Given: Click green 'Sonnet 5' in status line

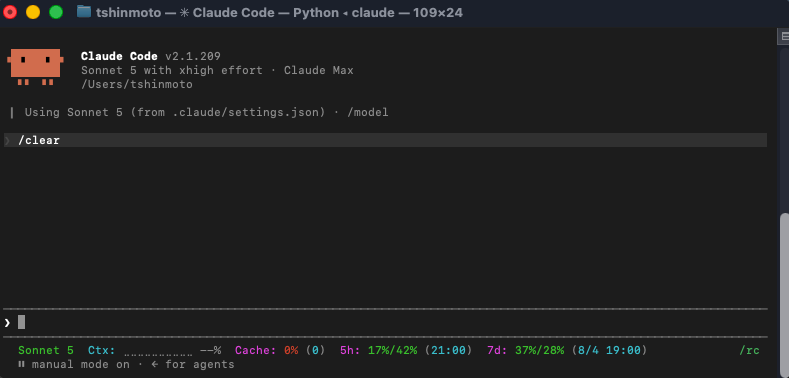Looking at the screenshot, I should point(46,350).
